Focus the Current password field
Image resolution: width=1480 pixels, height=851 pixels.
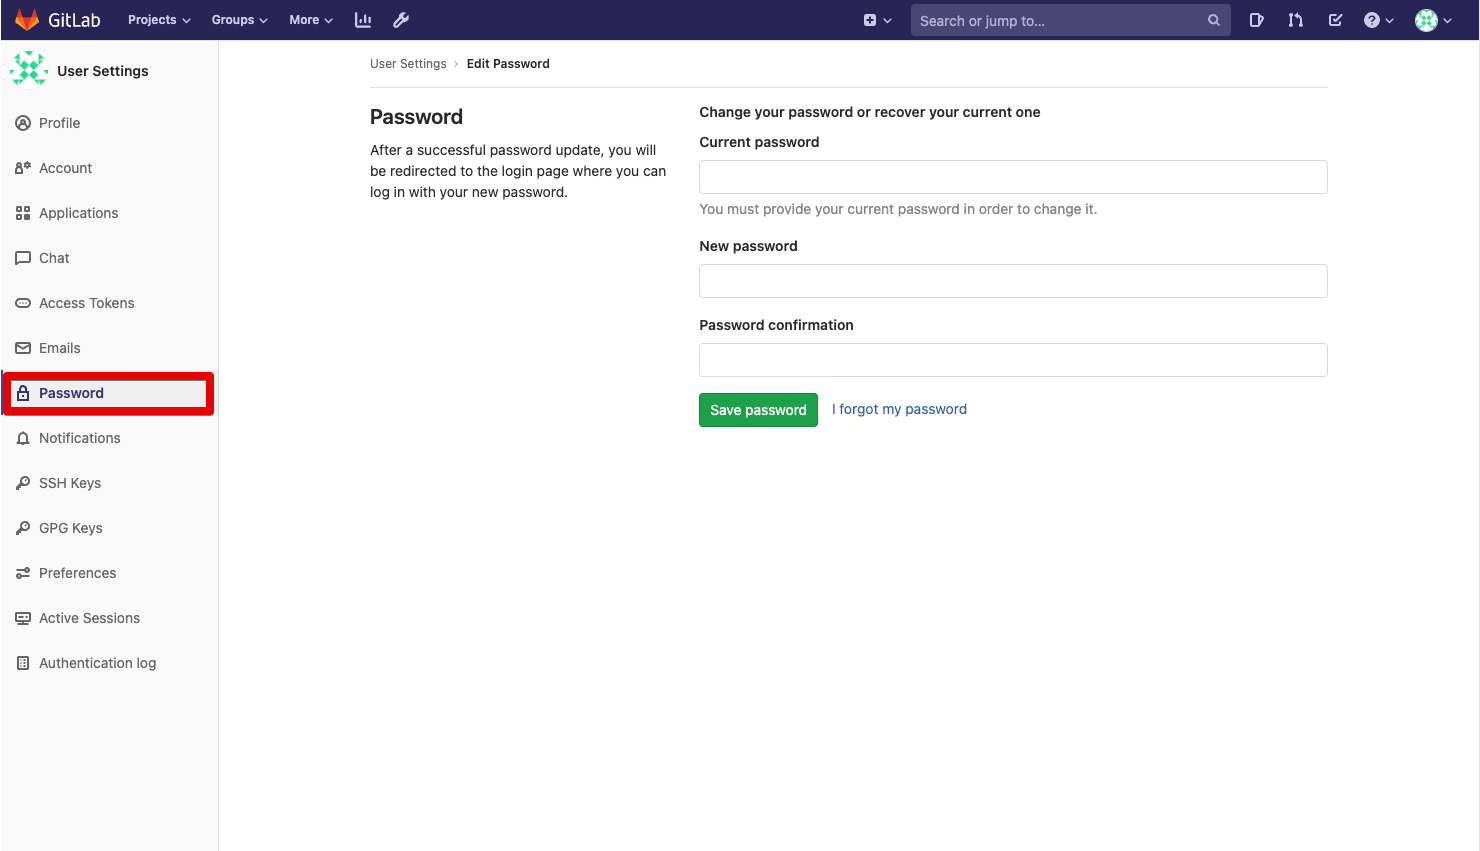pos(1012,177)
